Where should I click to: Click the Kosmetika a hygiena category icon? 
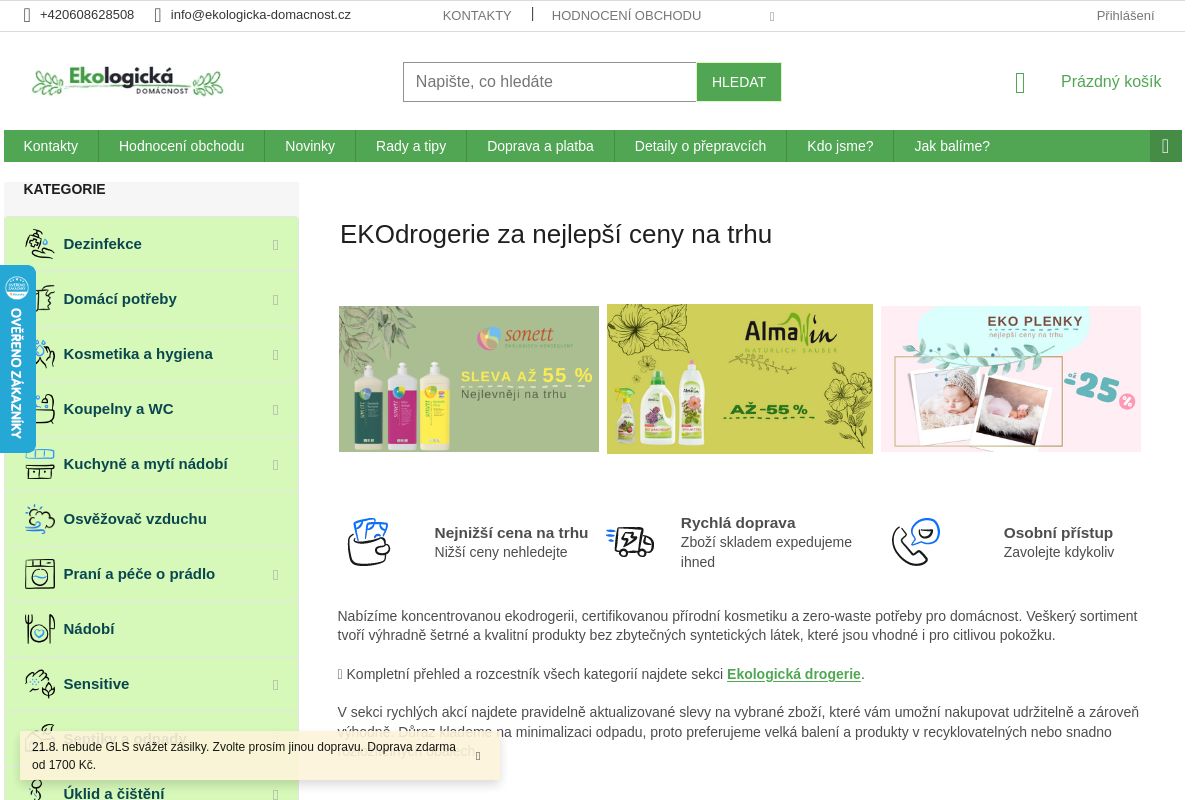coord(40,354)
